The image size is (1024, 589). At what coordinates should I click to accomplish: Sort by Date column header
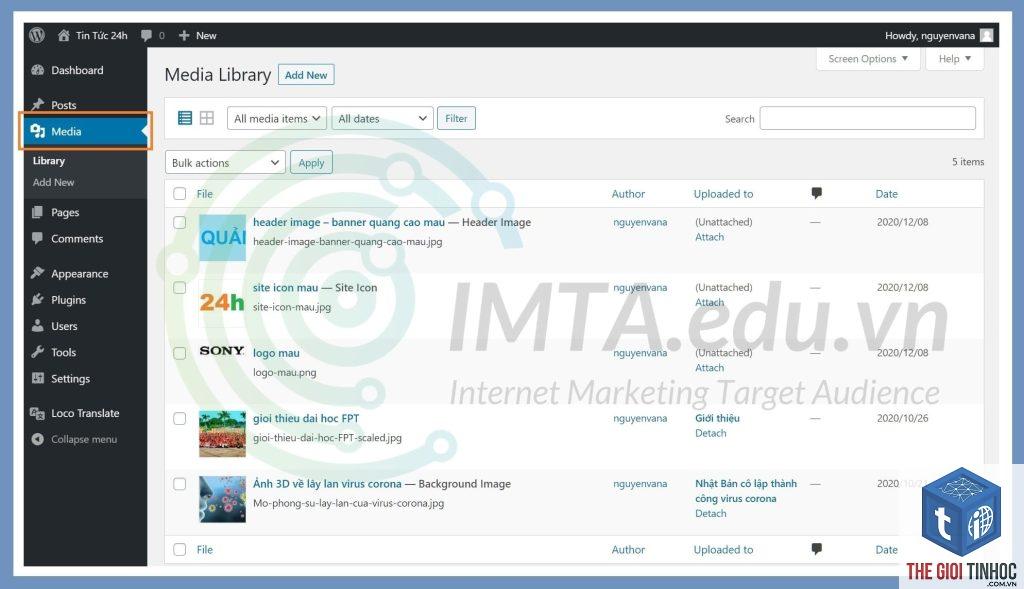[x=886, y=193]
